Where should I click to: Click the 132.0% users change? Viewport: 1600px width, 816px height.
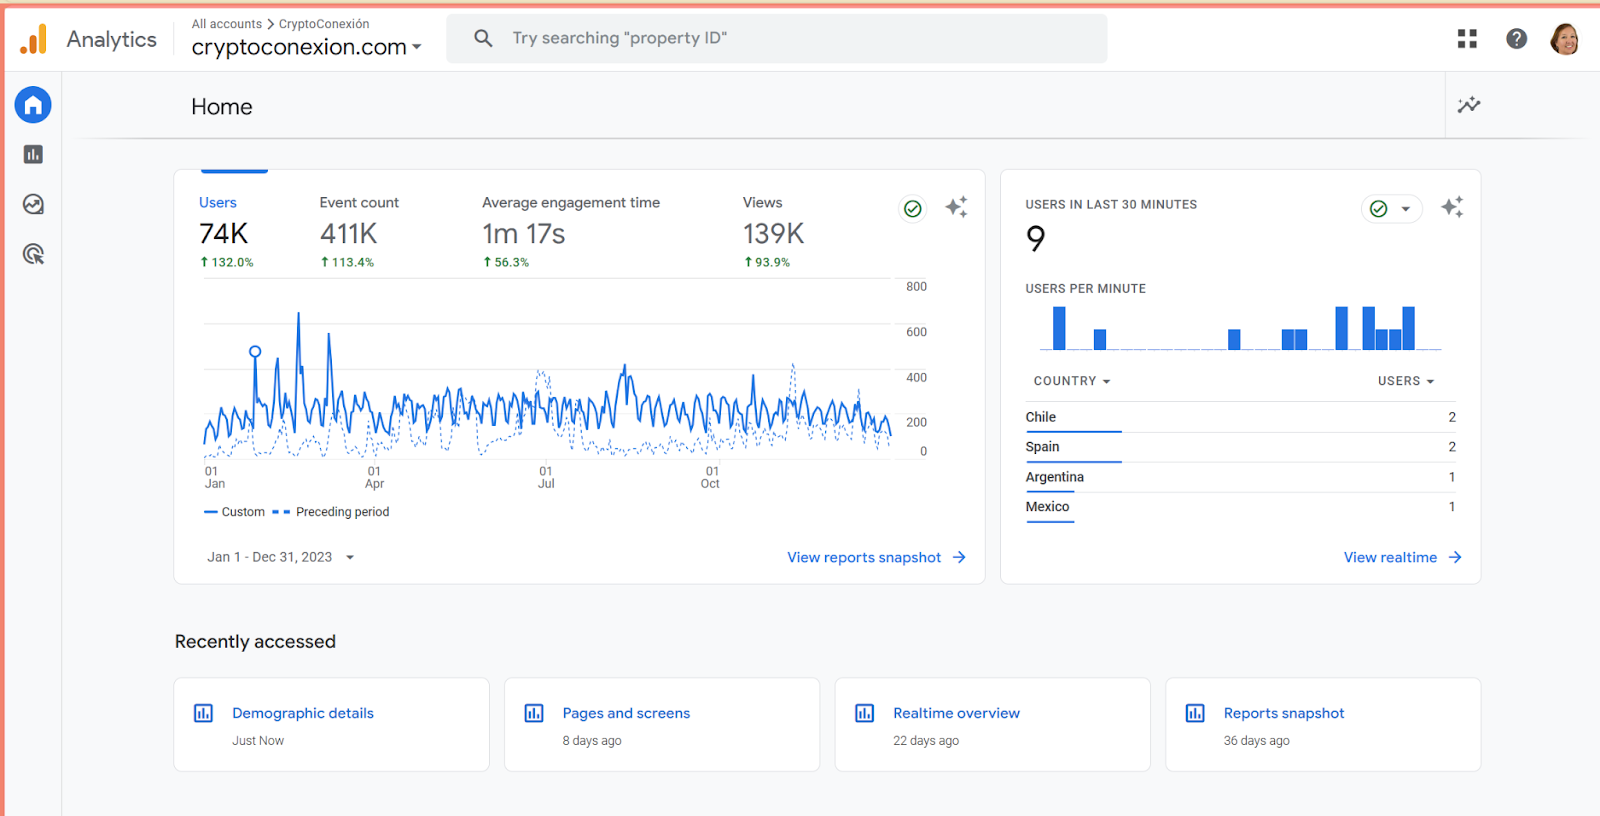(227, 262)
